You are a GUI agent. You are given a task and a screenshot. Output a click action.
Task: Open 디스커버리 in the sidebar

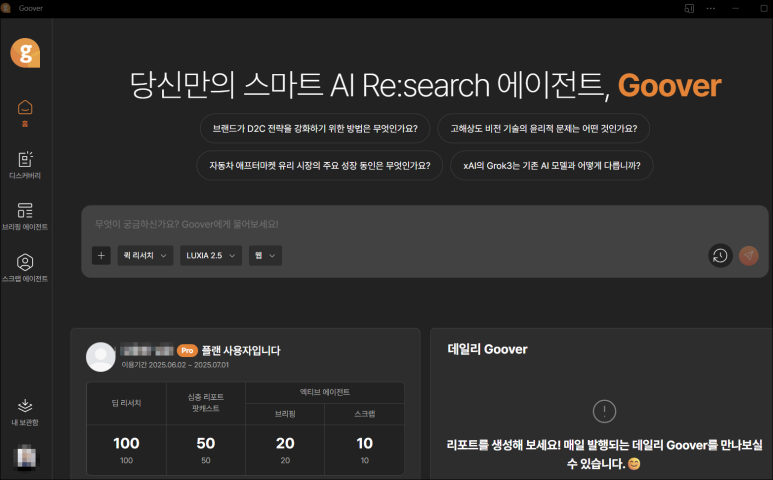25,165
